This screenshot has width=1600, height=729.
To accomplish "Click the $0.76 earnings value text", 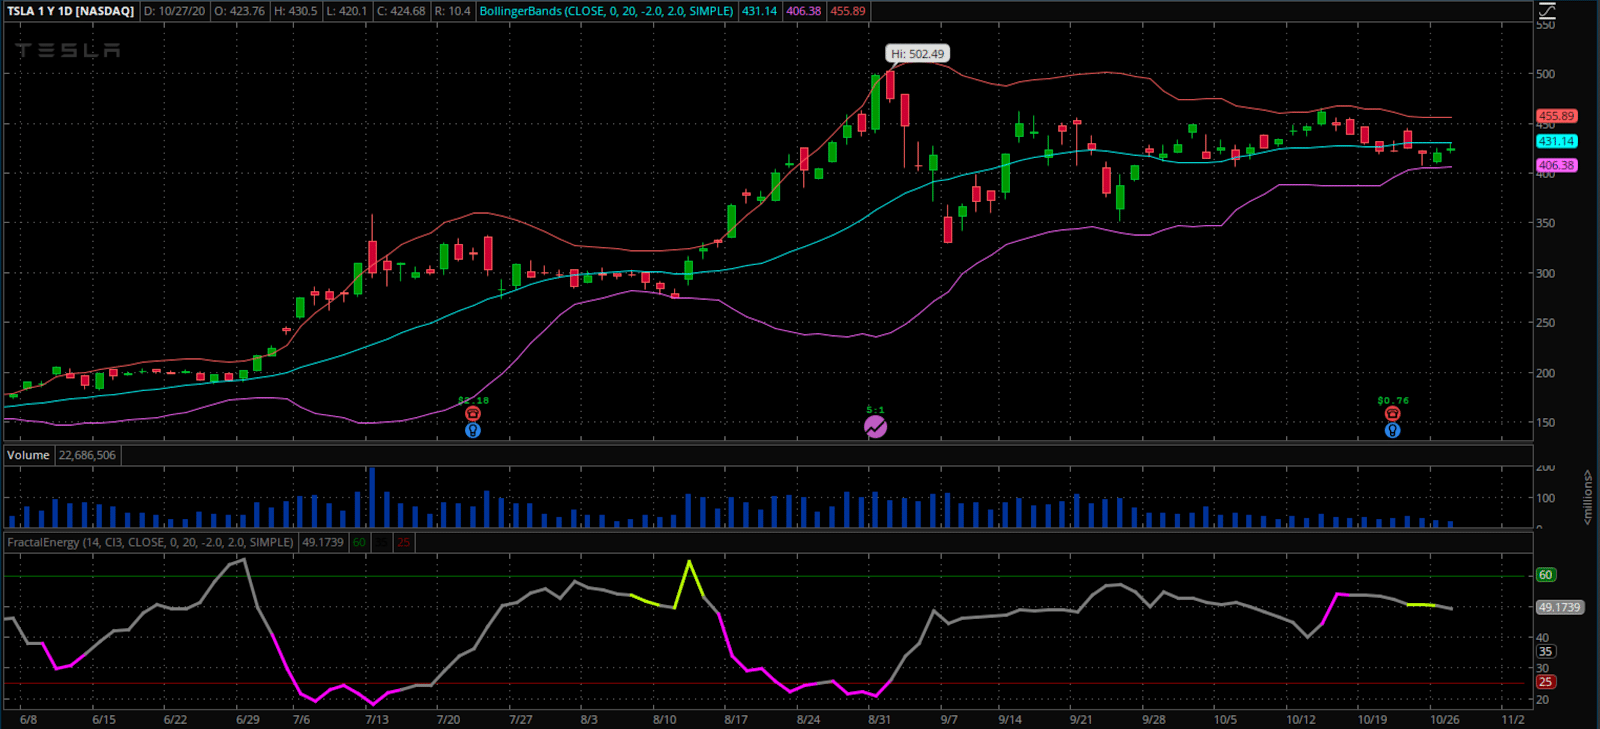I will 1393,400.
